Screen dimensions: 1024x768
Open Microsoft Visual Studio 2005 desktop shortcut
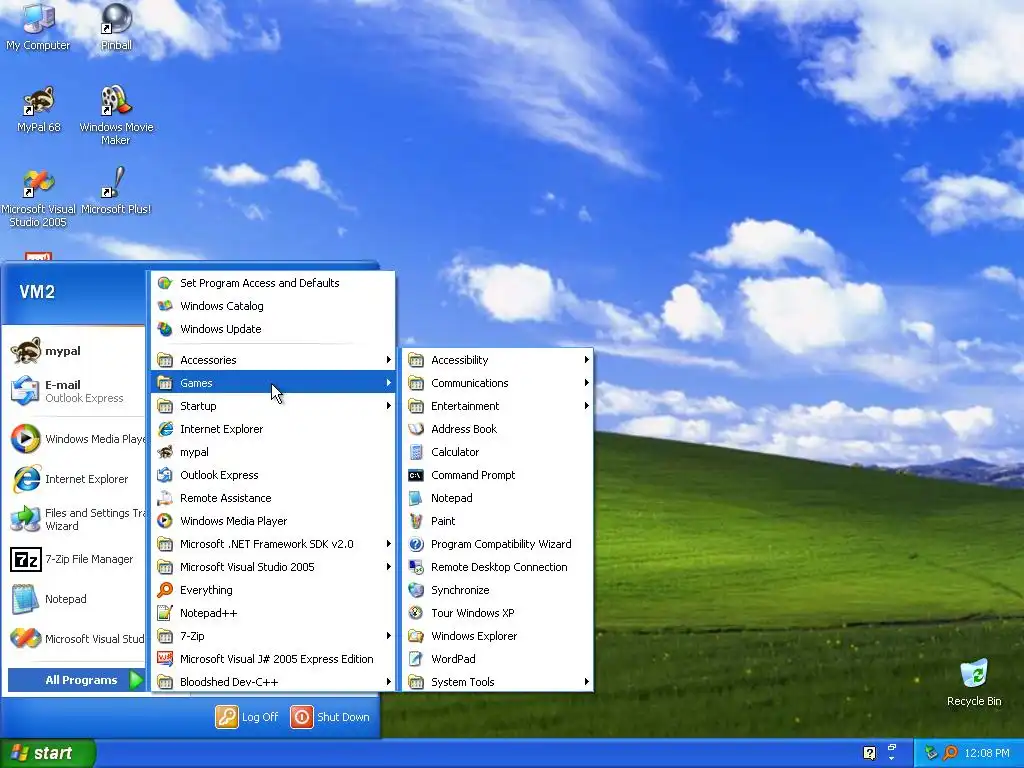click(38, 197)
